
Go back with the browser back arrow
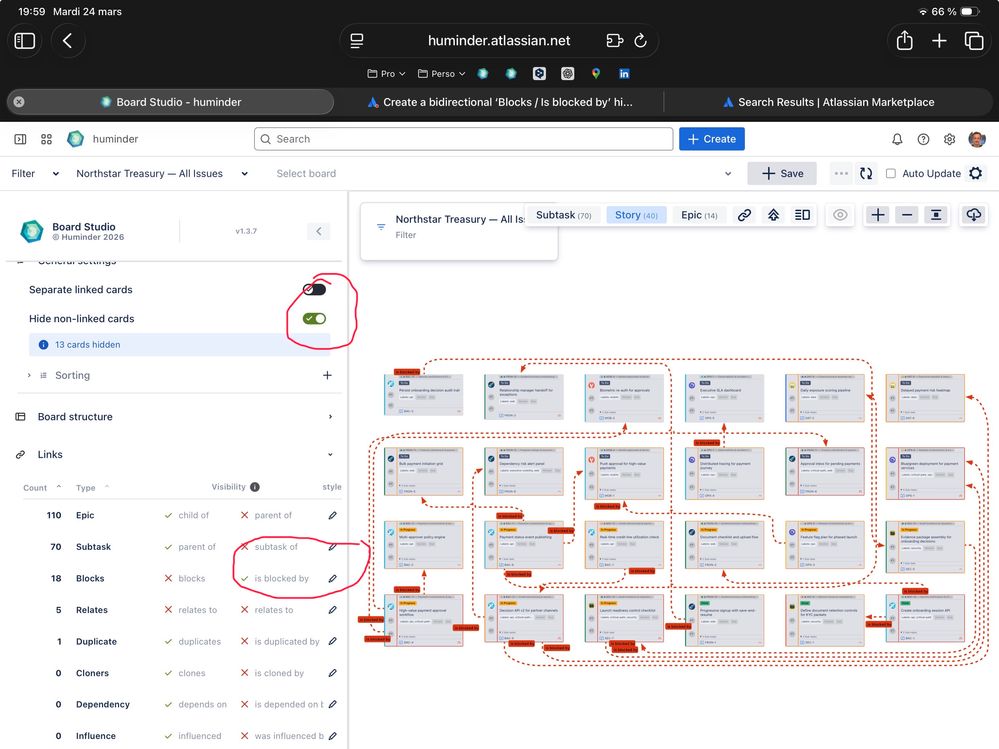click(x=68, y=41)
